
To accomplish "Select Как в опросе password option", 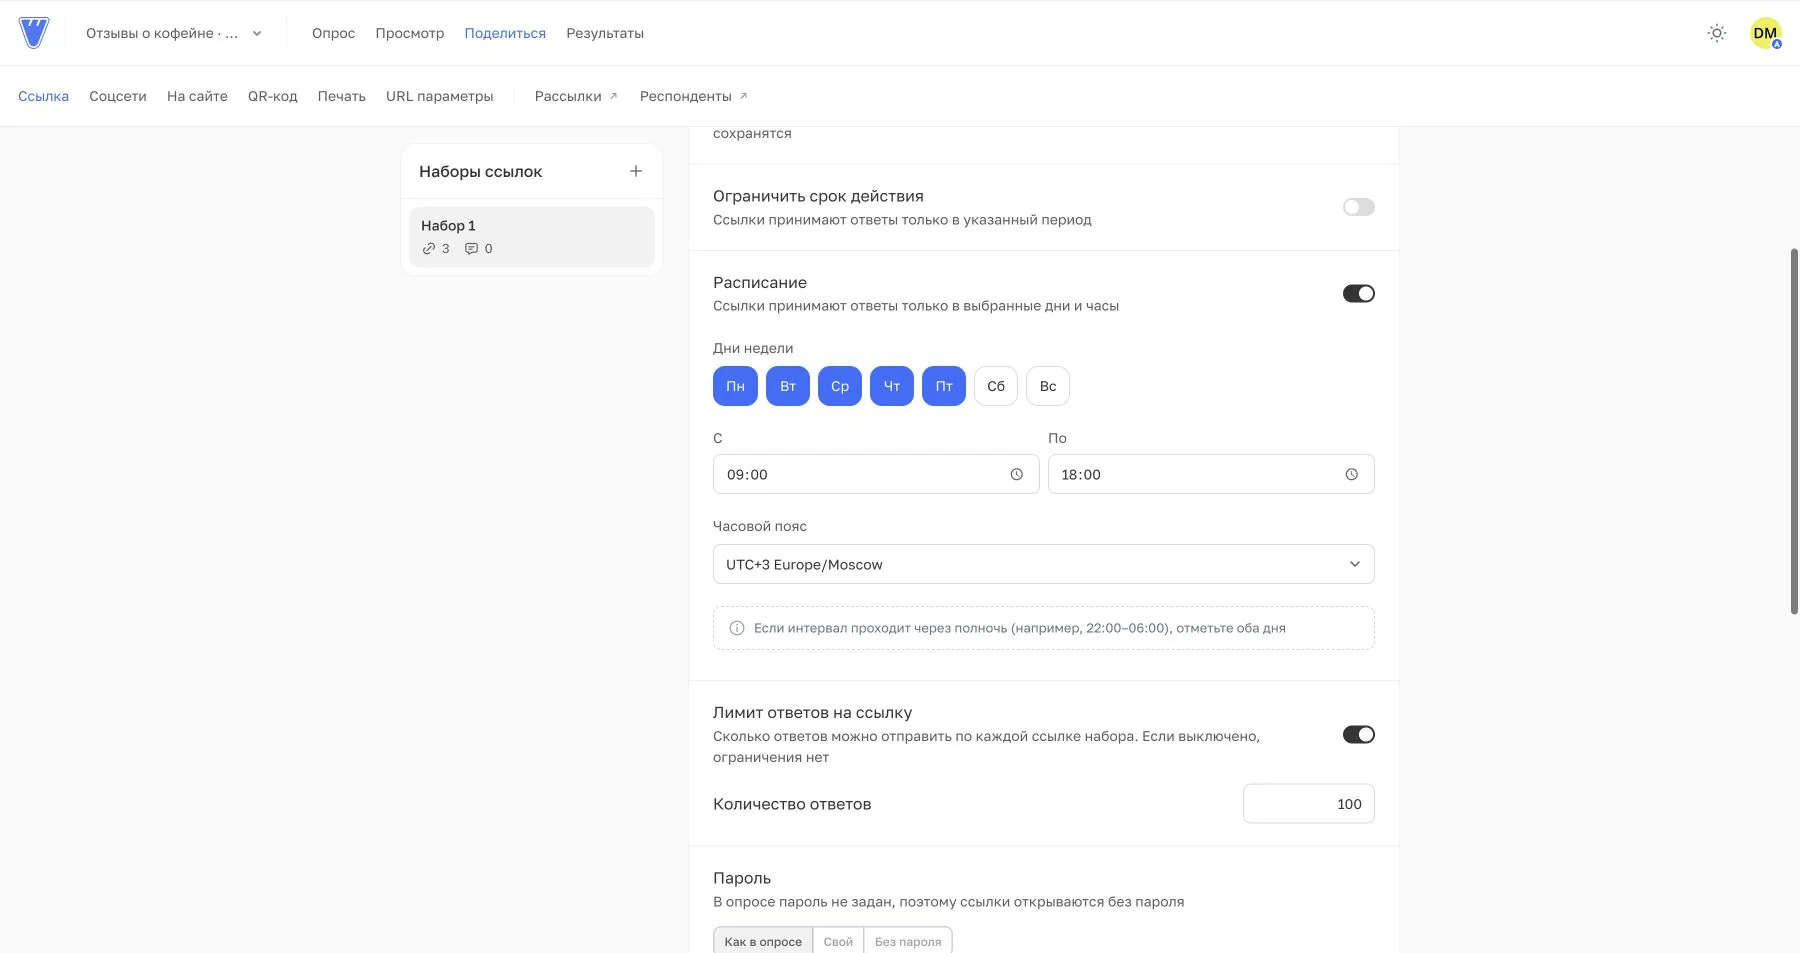I will coord(763,941).
